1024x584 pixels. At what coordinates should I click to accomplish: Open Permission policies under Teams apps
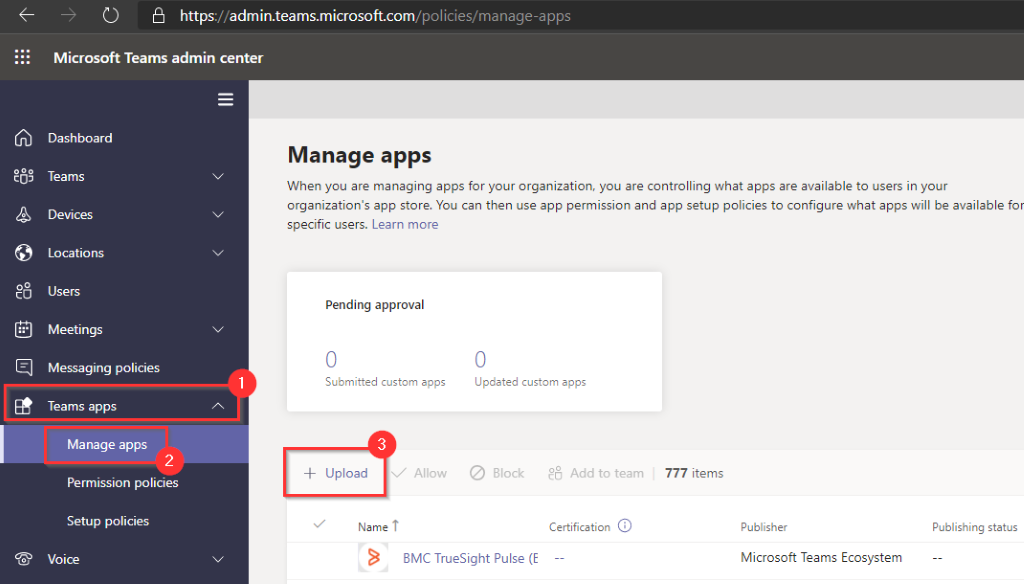pos(122,483)
